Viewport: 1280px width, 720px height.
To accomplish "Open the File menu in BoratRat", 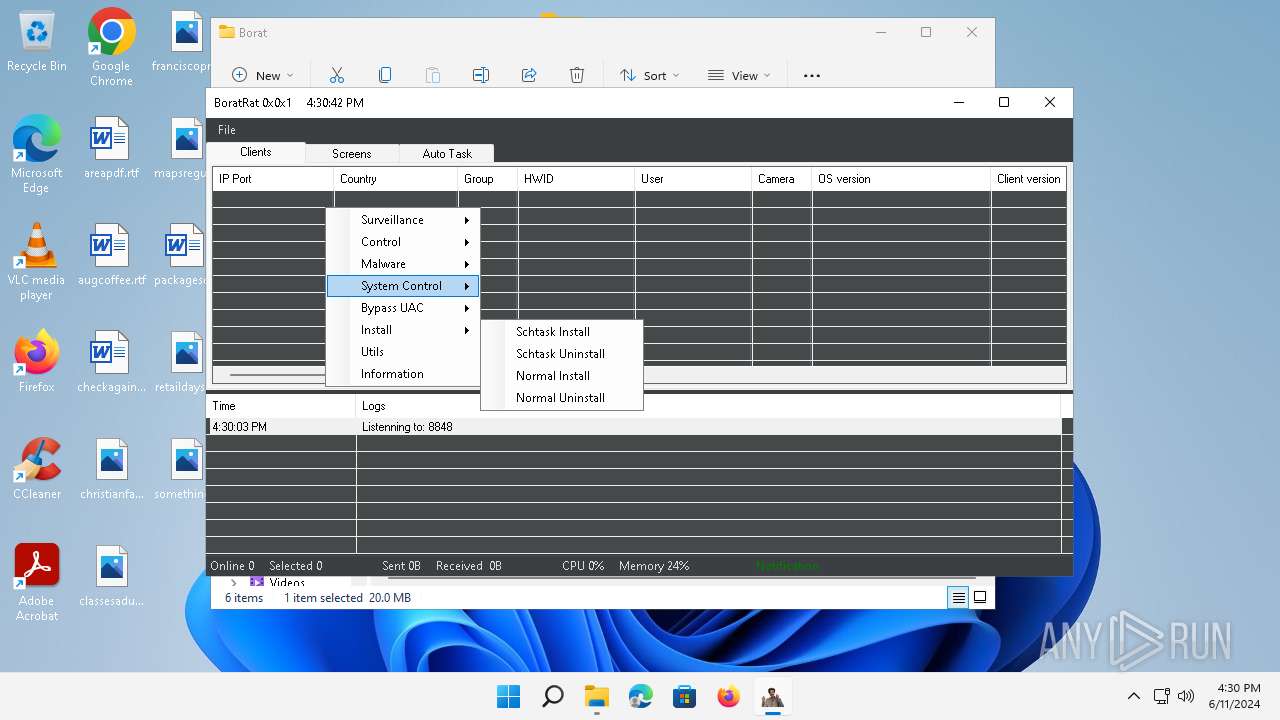I will tap(227, 130).
